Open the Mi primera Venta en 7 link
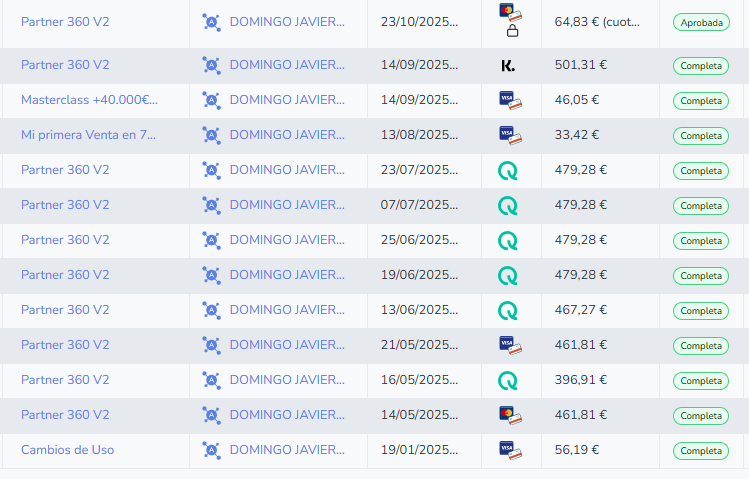Viewport: 749px width, 479px height. pos(89,135)
